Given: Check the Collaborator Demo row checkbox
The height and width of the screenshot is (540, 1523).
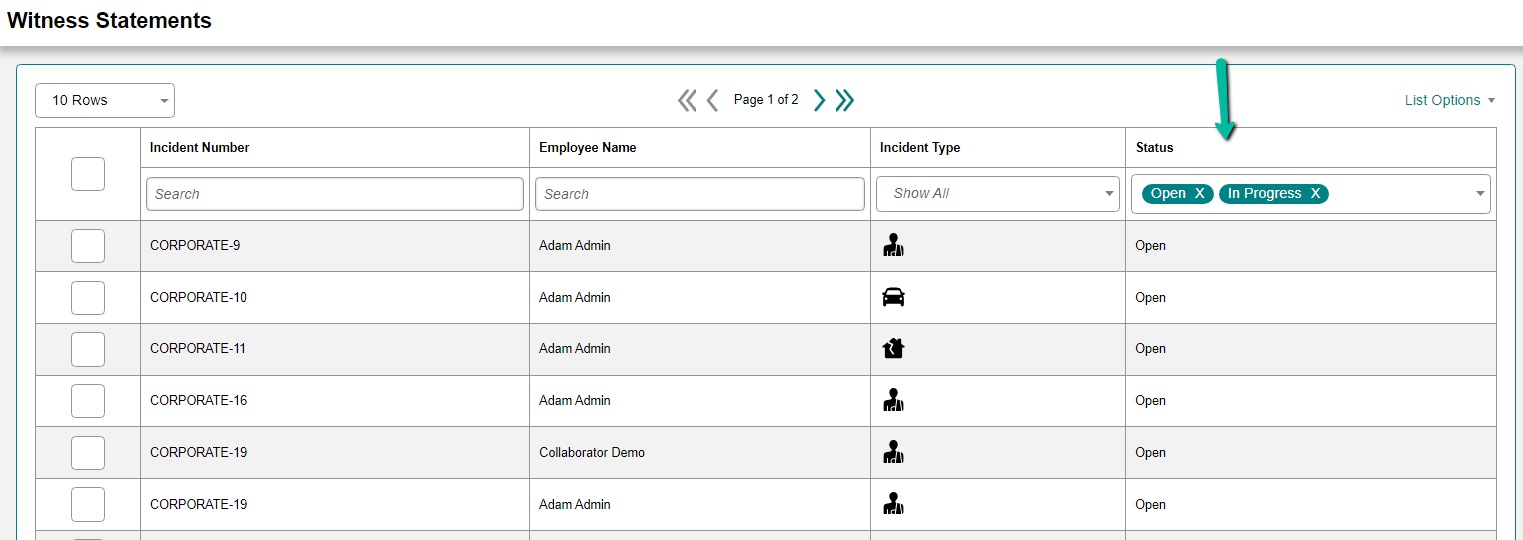Looking at the screenshot, I should pyautogui.click(x=88, y=453).
